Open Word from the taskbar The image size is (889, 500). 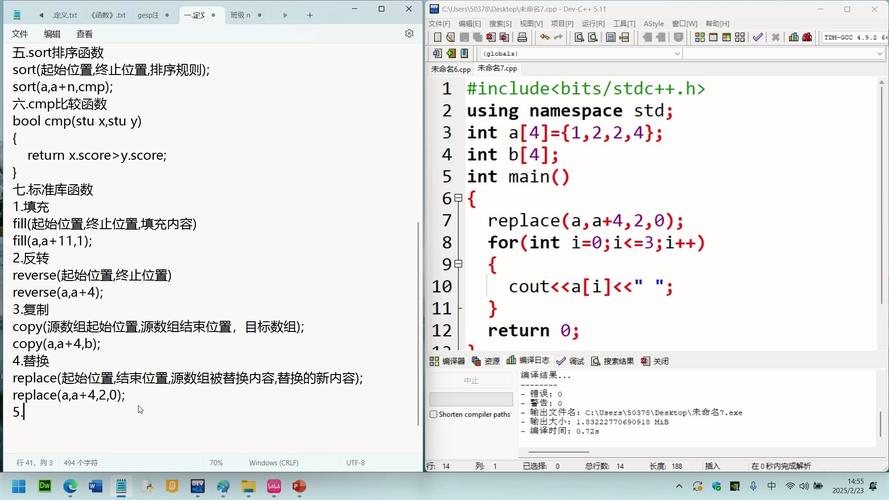pyautogui.click(x=96, y=486)
